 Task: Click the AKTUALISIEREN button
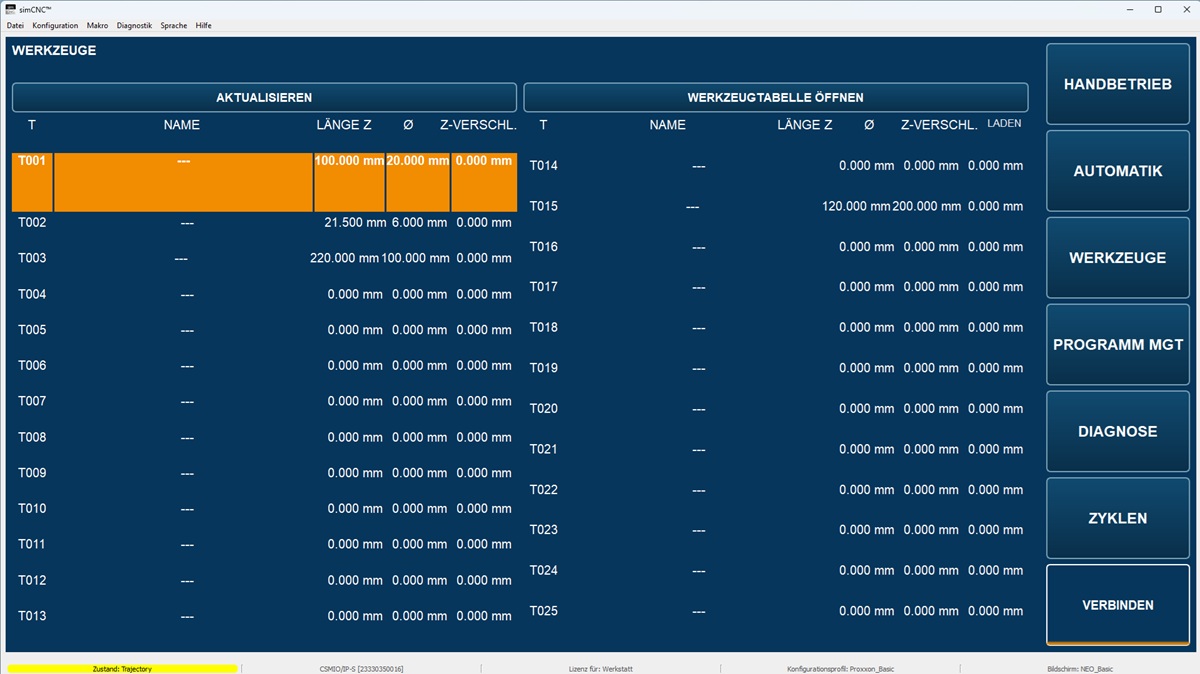click(264, 97)
